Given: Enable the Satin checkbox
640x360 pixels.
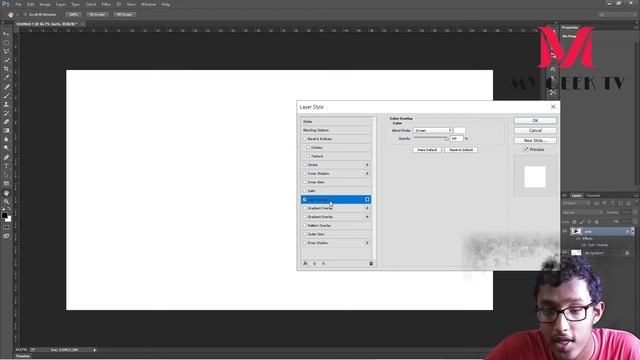Looking at the screenshot, I should click(x=304, y=191).
